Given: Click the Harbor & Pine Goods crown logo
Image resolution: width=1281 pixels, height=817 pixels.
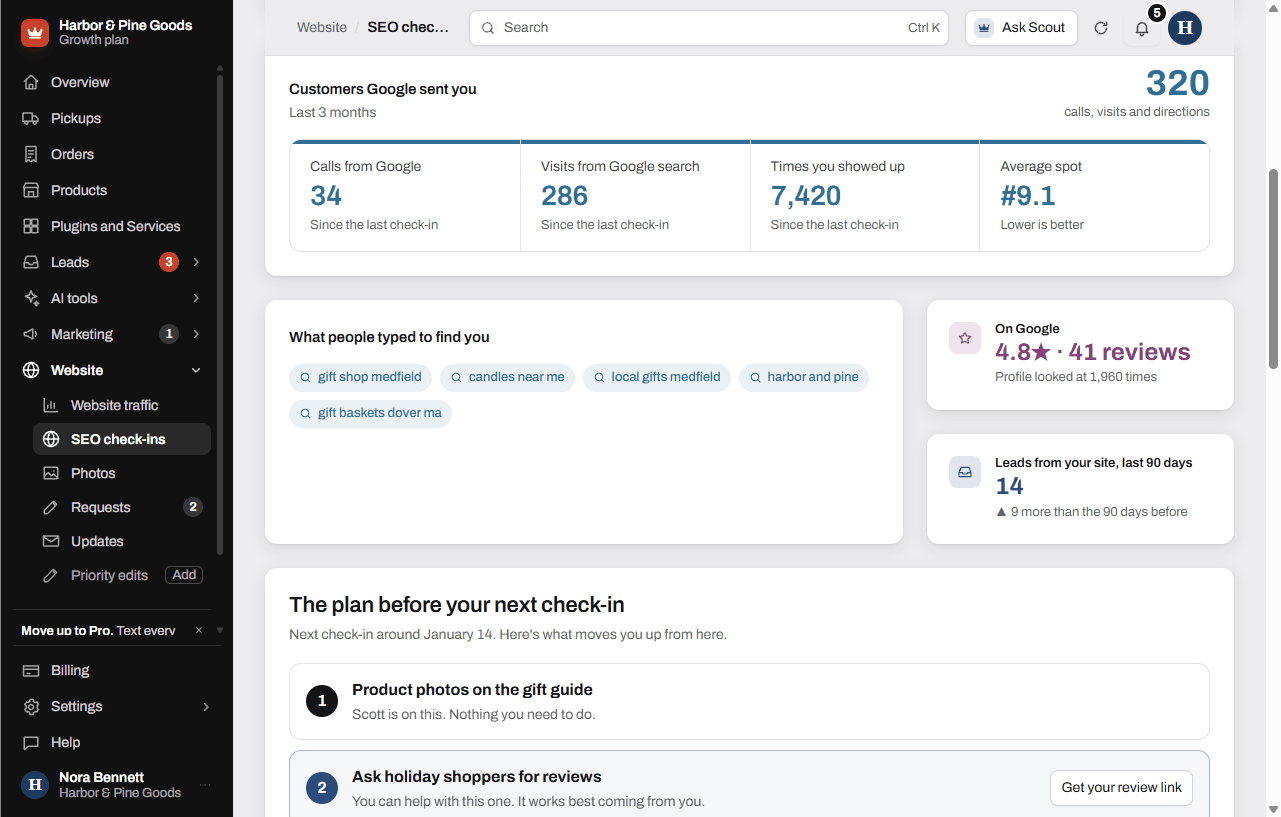Looking at the screenshot, I should pos(35,33).
